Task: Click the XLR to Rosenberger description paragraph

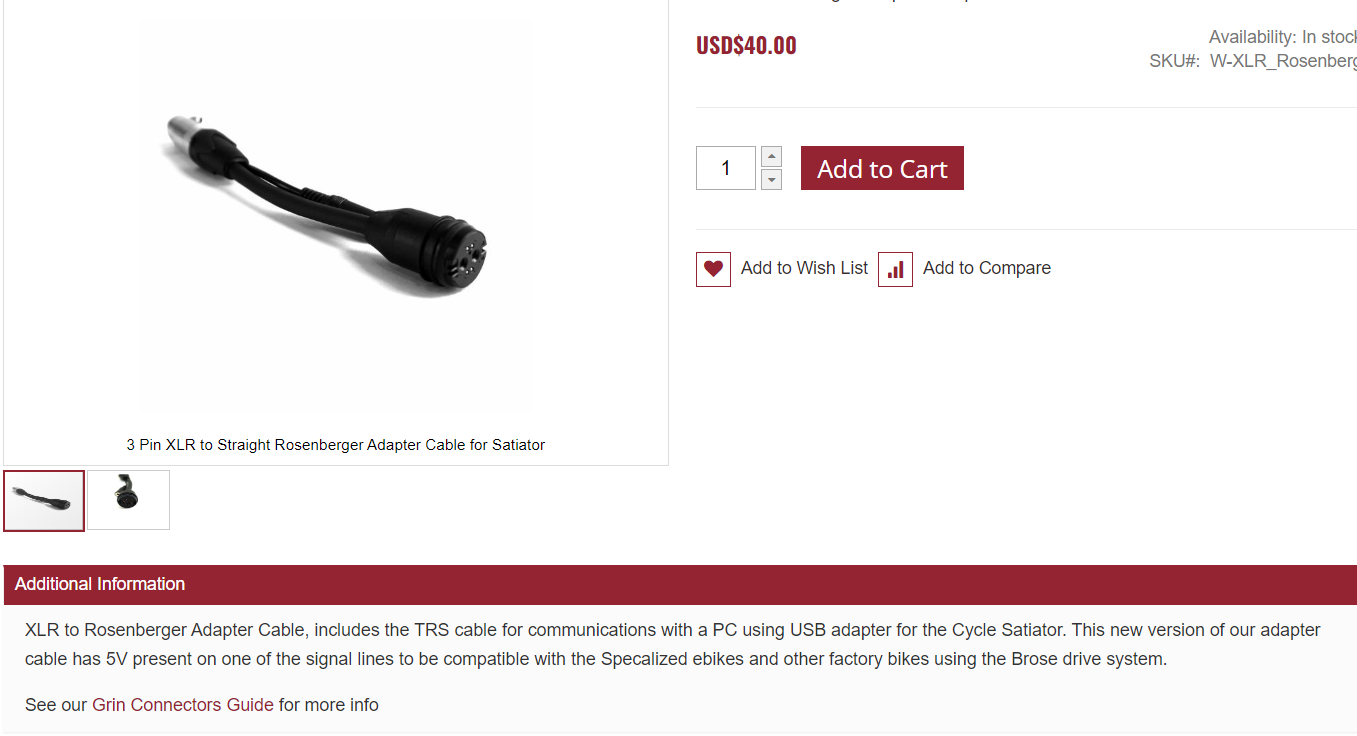Action: [x=673, y=645]
